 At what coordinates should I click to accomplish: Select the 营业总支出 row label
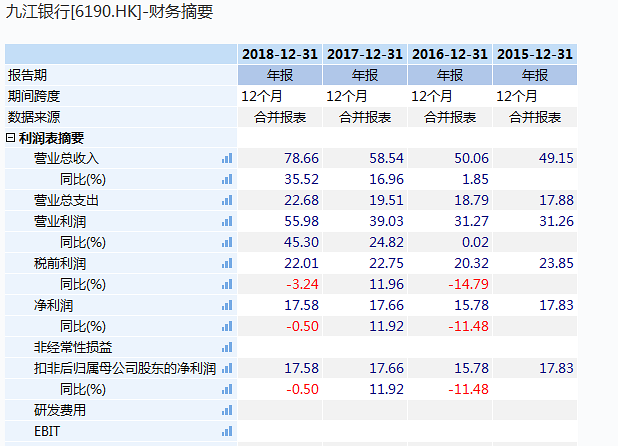click(x=66, y=201)
